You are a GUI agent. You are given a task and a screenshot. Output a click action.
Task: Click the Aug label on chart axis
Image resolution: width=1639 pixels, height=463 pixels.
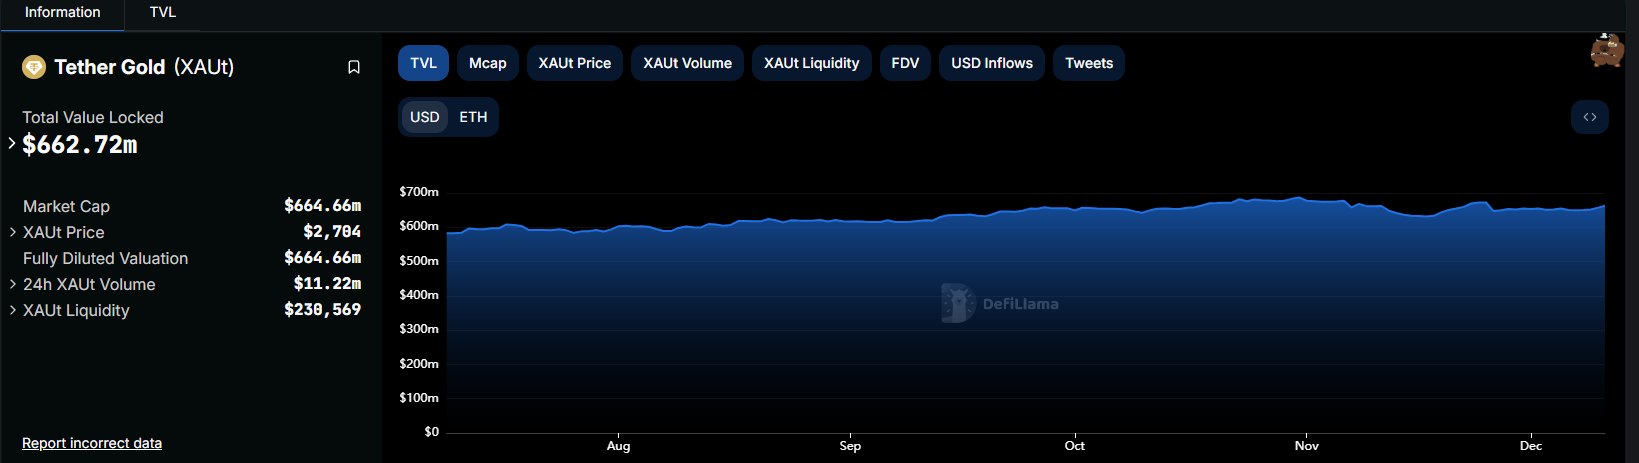(x=618, y=446)
